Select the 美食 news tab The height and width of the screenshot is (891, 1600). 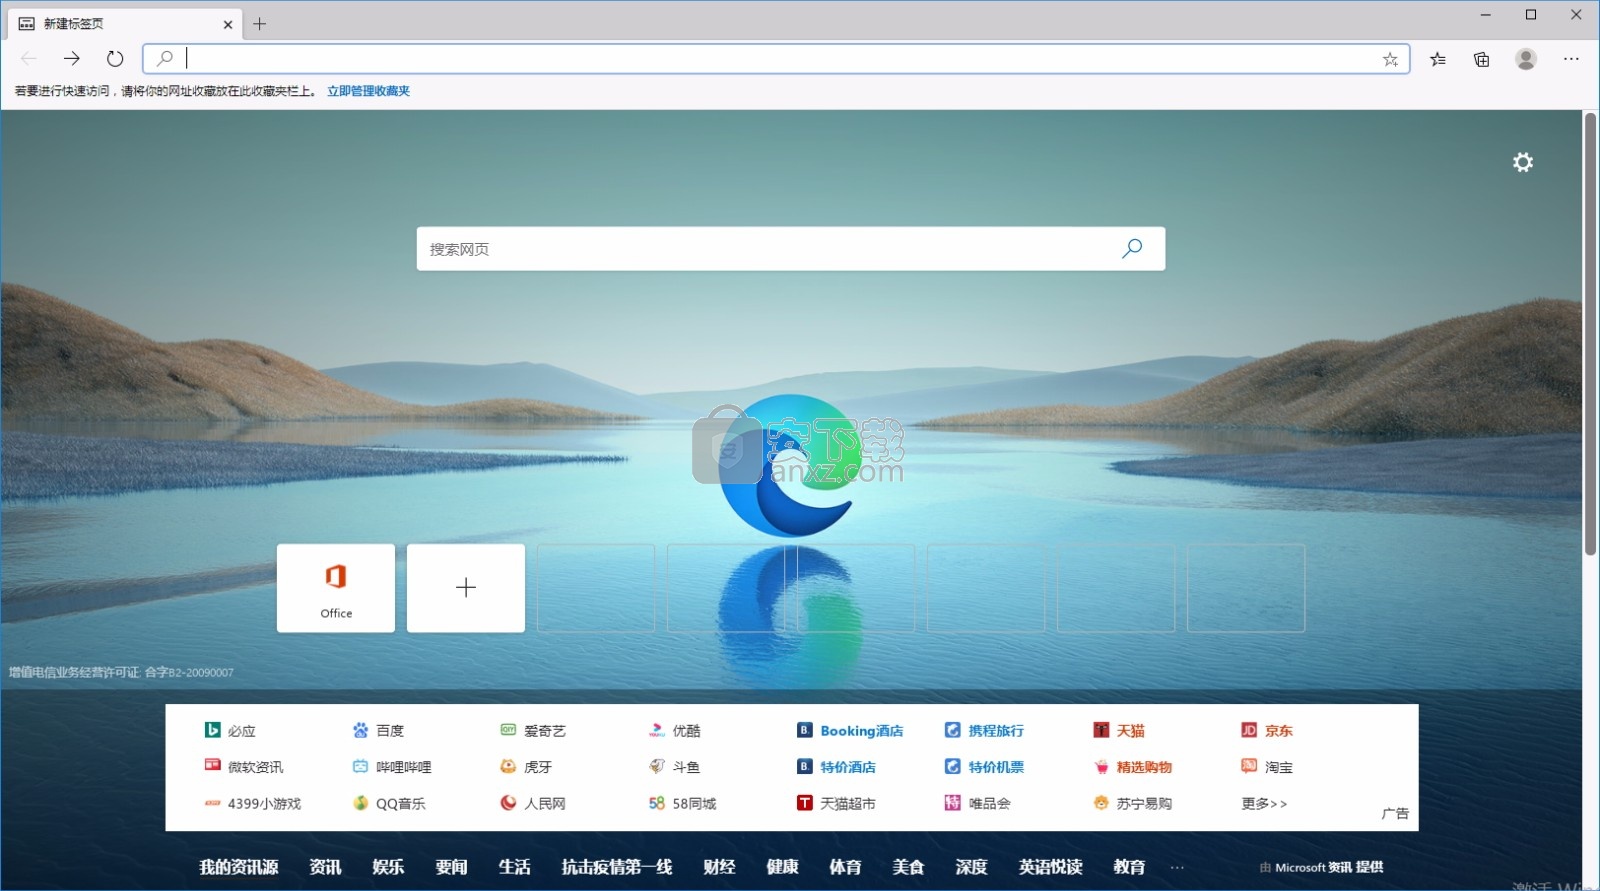click(x=908, y=867)
